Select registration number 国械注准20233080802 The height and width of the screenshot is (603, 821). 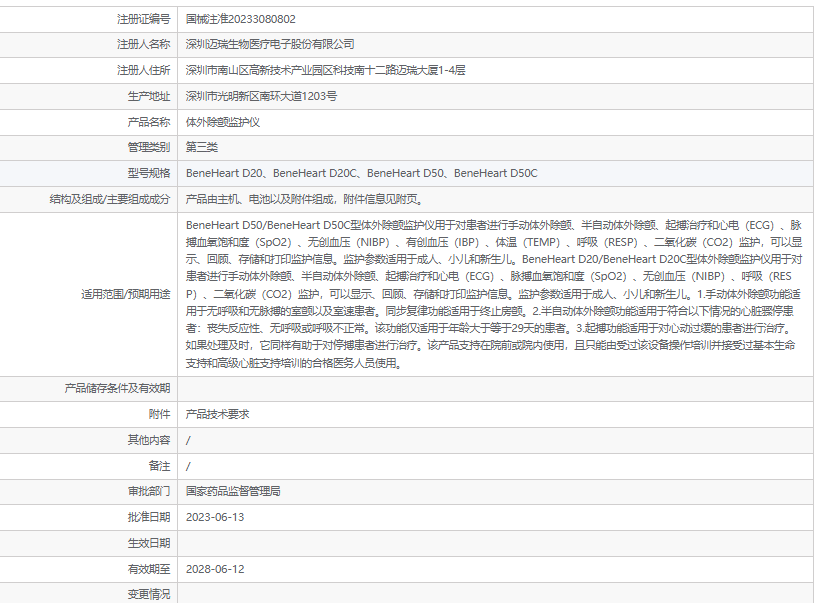pos(240,19)
